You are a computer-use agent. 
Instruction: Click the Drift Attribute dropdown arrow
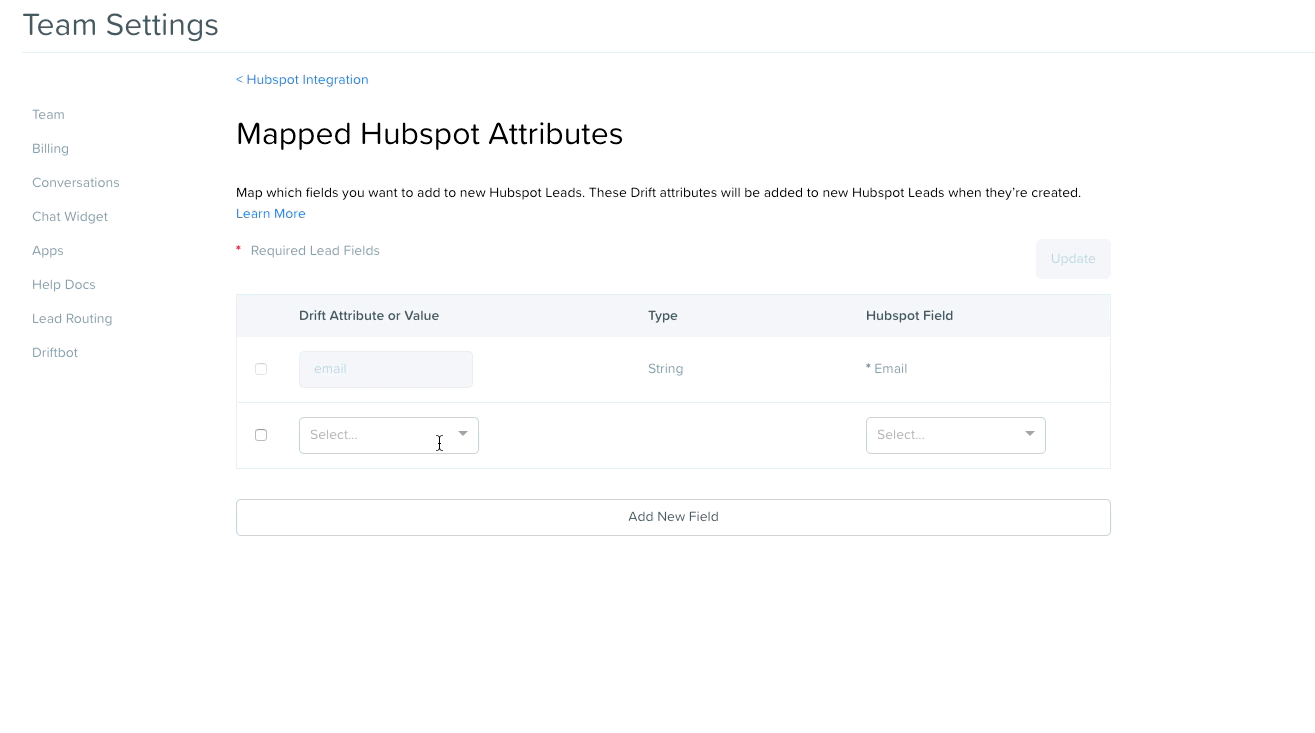[463, 434]
